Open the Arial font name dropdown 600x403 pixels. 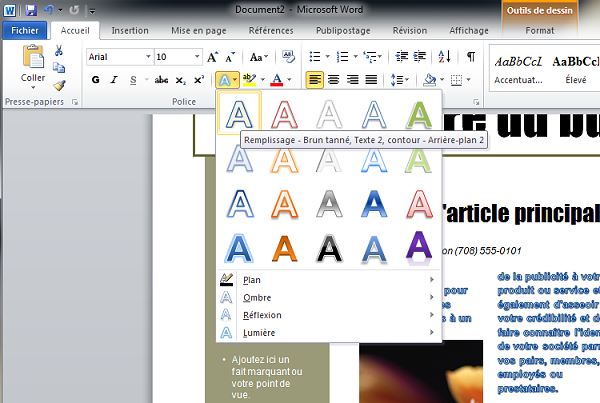coord(149,57)
